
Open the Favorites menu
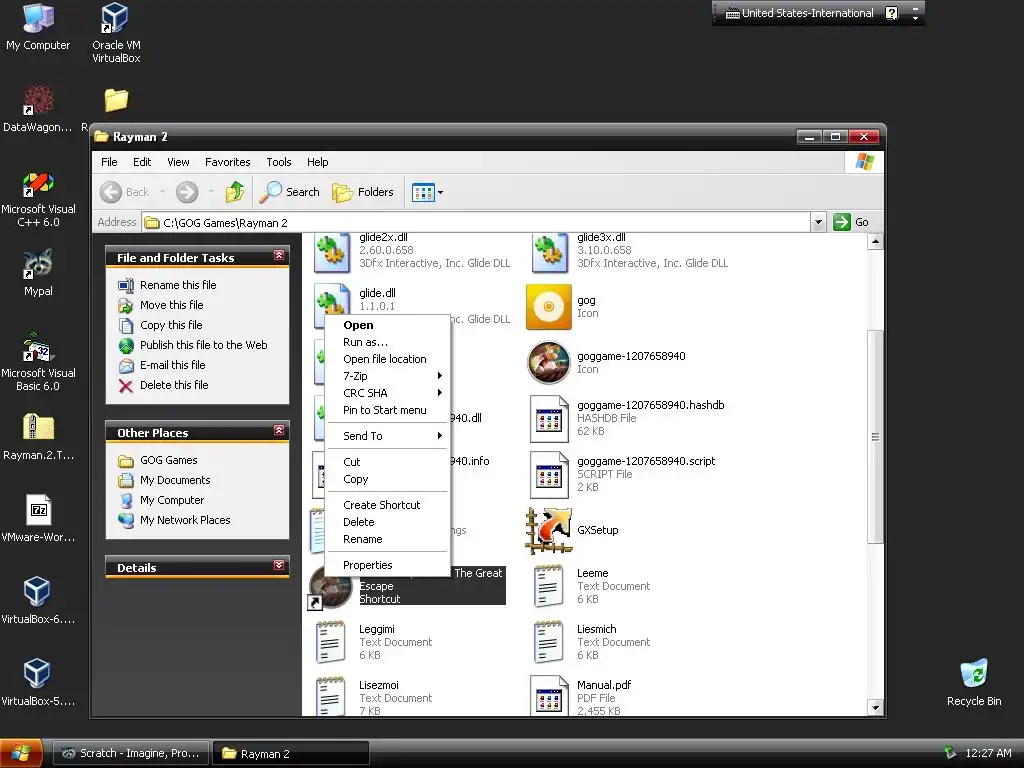pos(227,162)
